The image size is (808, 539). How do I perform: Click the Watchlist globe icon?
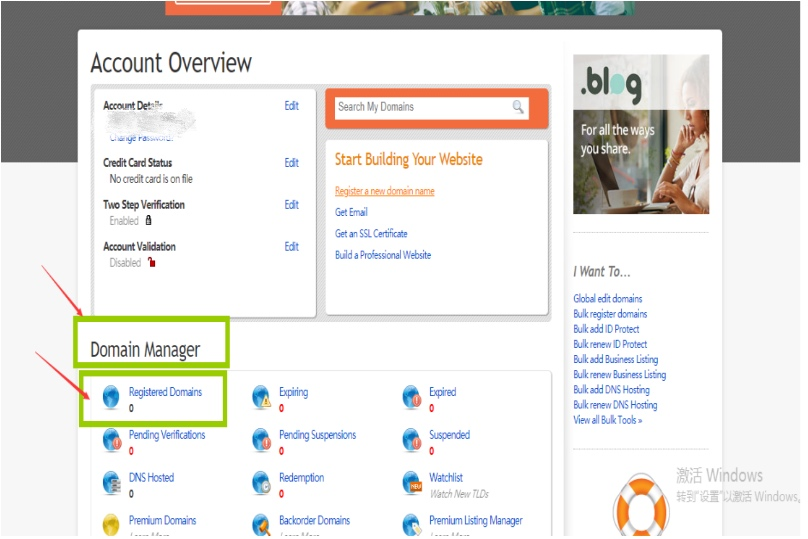pos(412,483)
